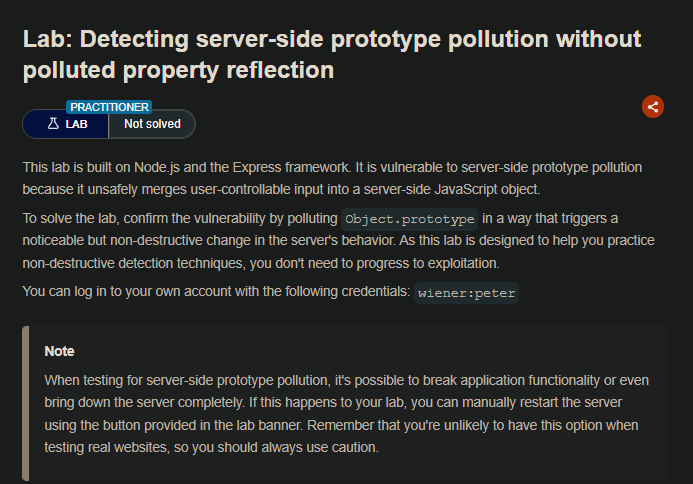Click the "Not solved" lab status
Viewport: 693px width, 484px height.
click(152, 124)
